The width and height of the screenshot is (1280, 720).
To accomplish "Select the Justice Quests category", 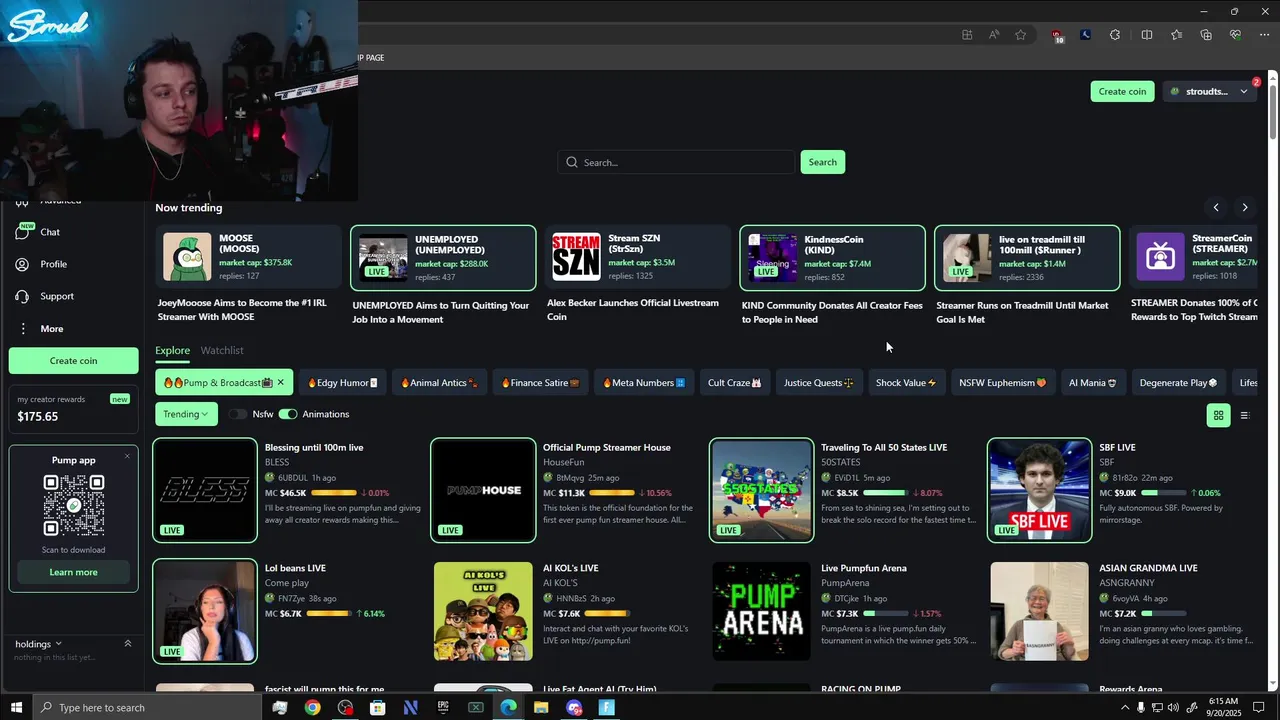I will tap(818, 382).
